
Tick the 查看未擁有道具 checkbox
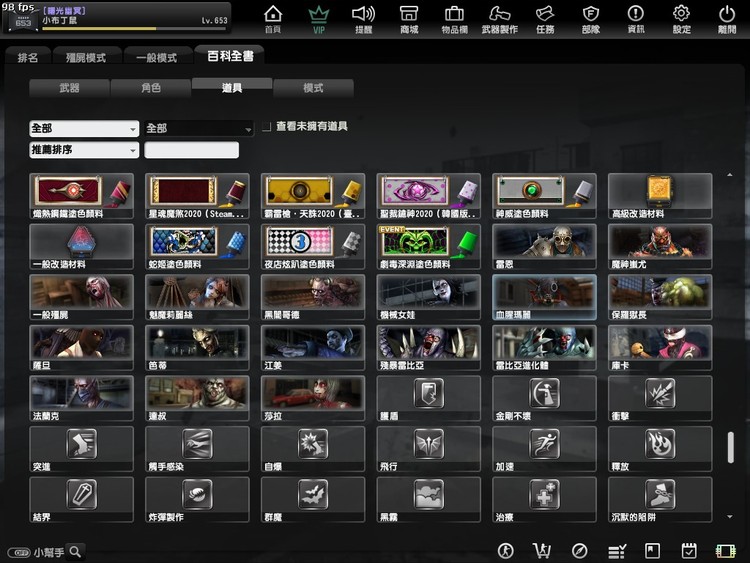tap(267, 127)
